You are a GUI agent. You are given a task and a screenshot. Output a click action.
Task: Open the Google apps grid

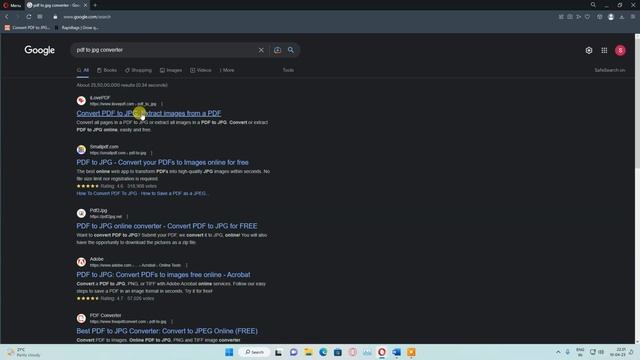point(604,50)
